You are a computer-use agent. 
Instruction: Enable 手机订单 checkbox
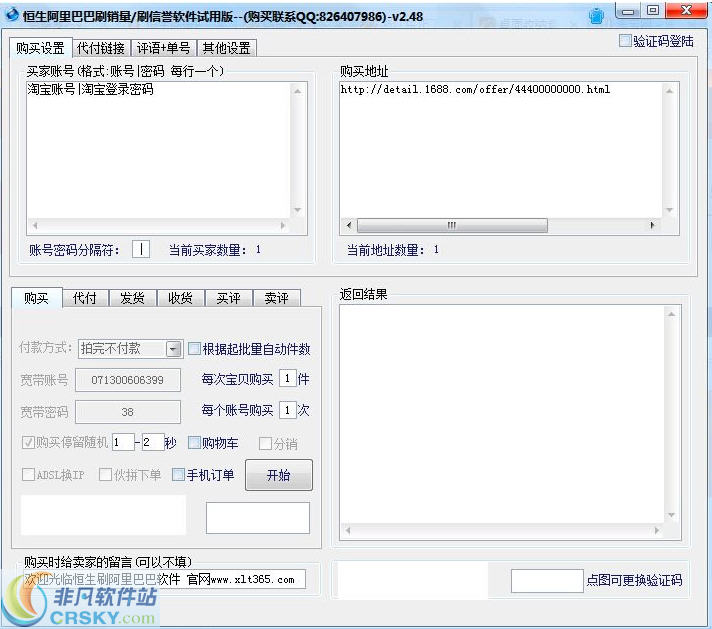click(178, 475)
